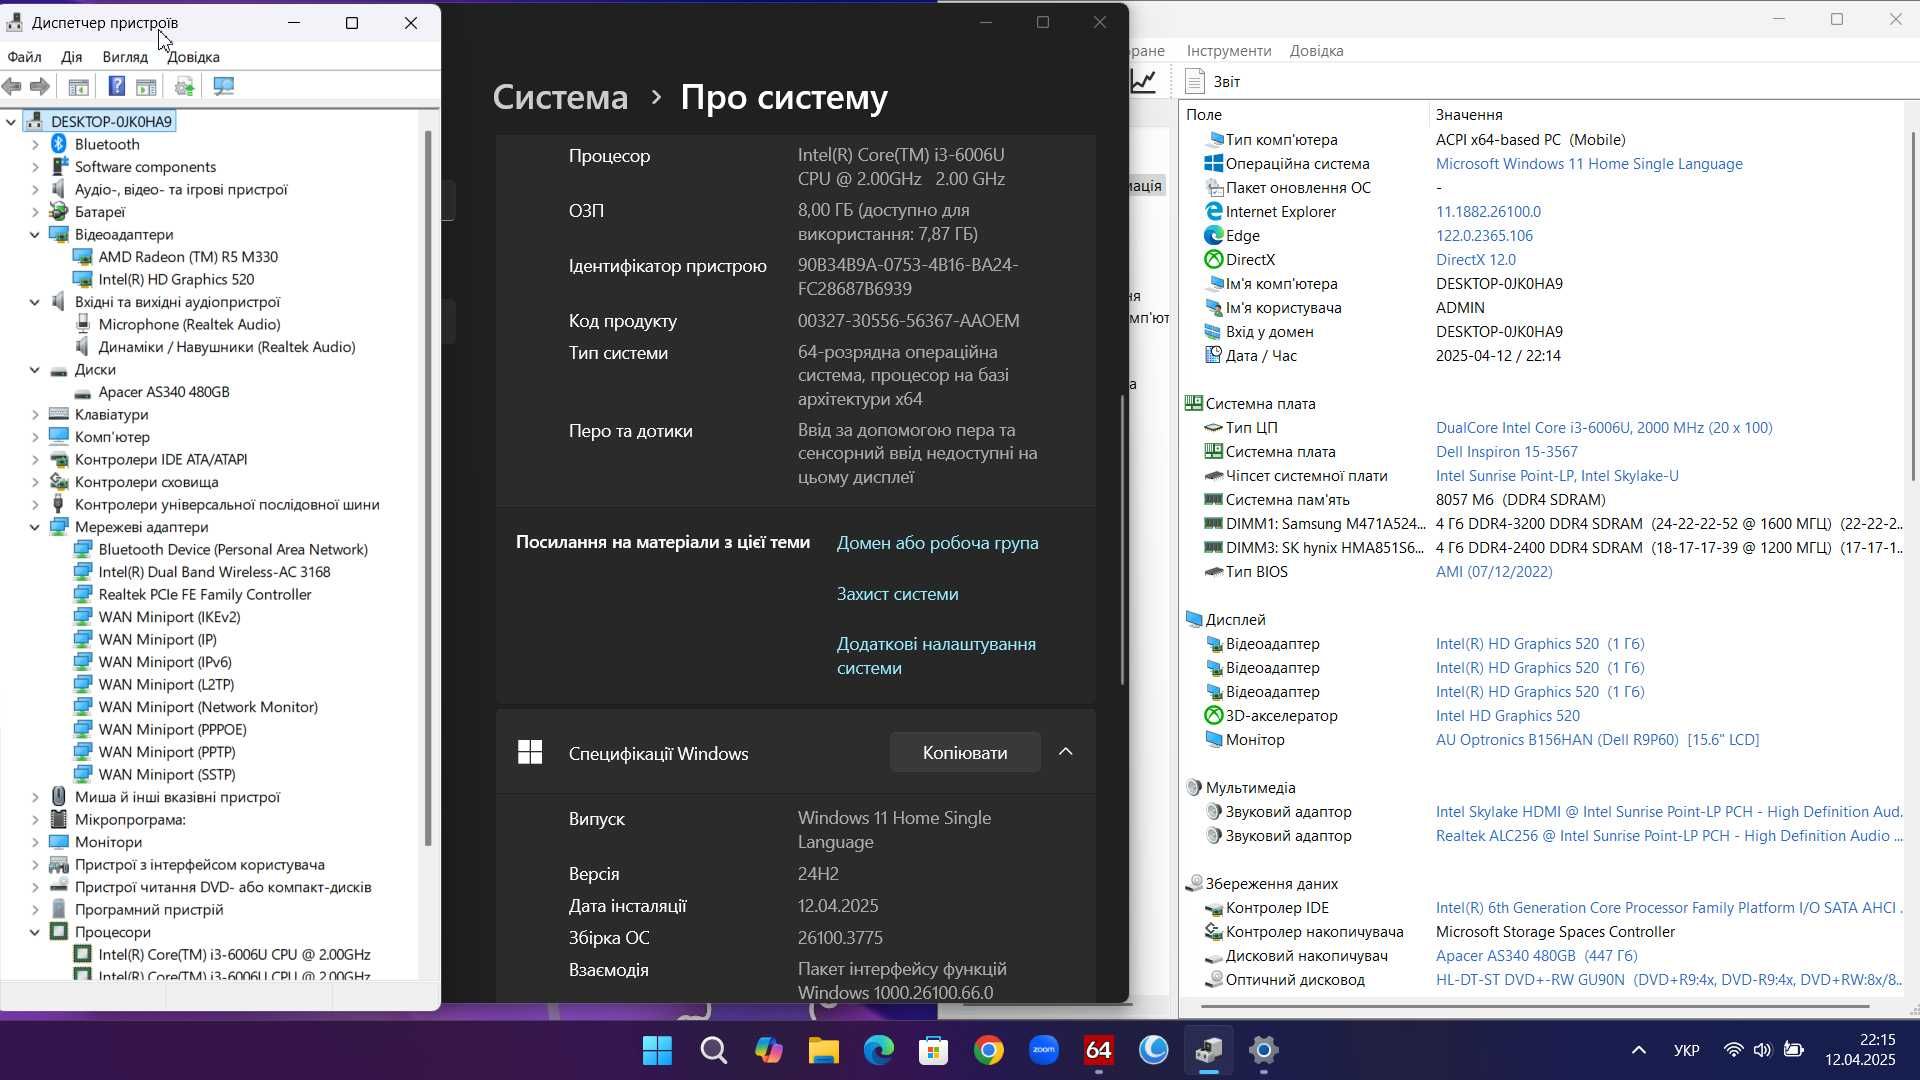Click the Scan for hardware changes icon

point(224,87)
